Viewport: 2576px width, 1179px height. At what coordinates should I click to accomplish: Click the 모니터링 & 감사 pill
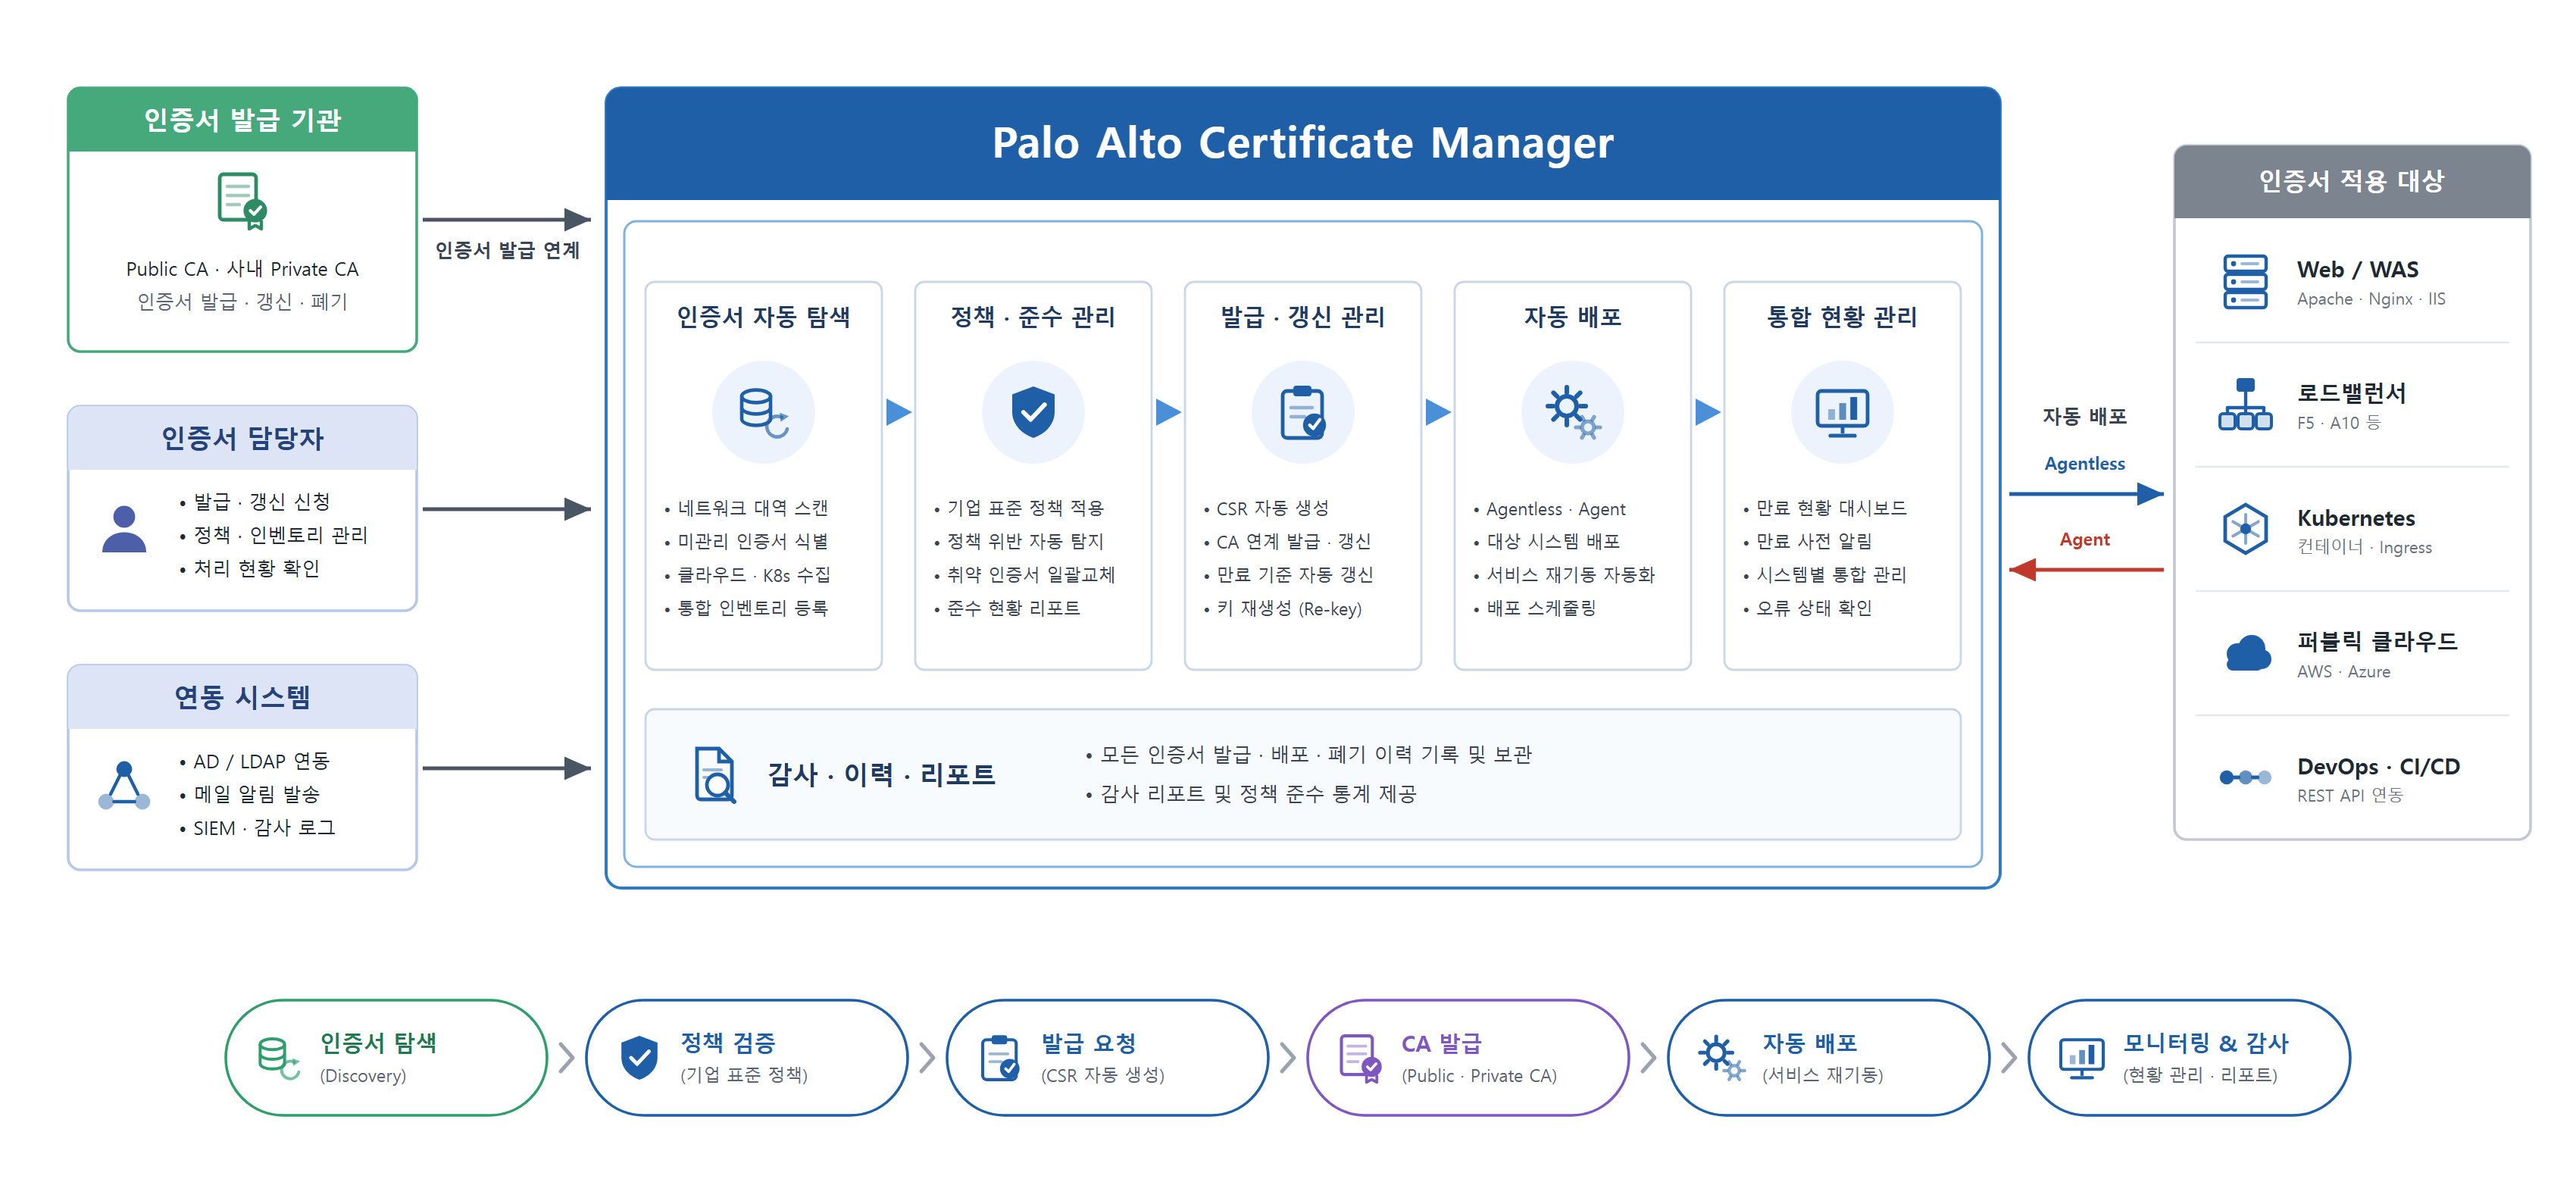(2189, 1058)
